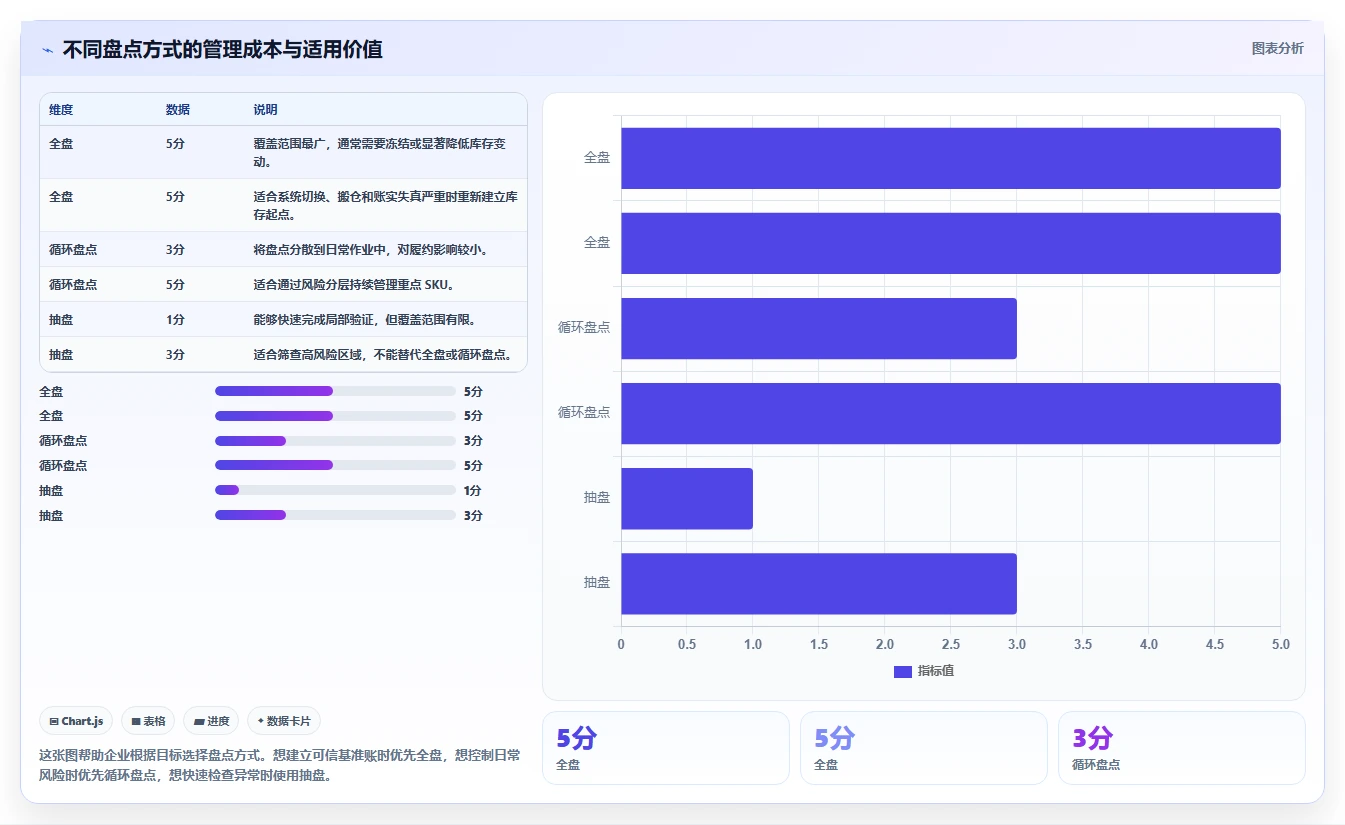Click the 1.5 tick on the x-axis
Viewport: 1345px width, 825px height.
(819, 645)
